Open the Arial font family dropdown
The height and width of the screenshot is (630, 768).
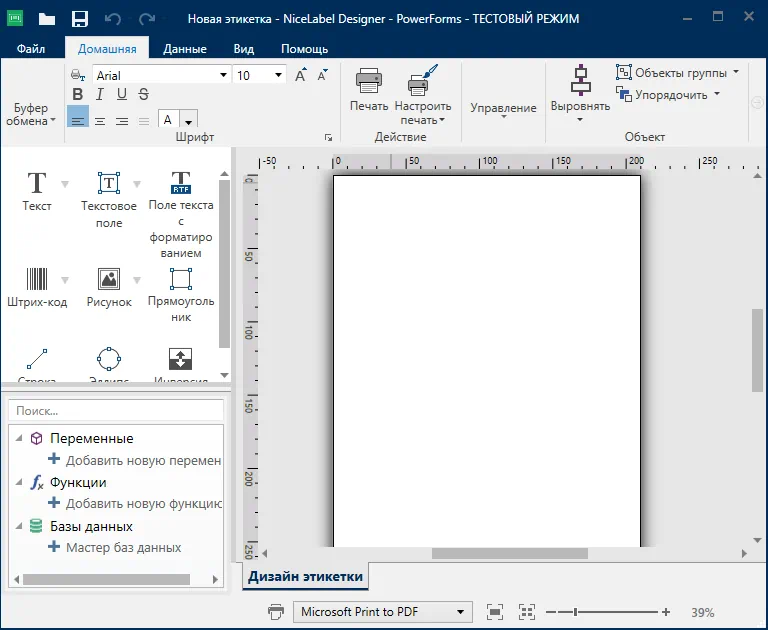(x=223, y=75)
